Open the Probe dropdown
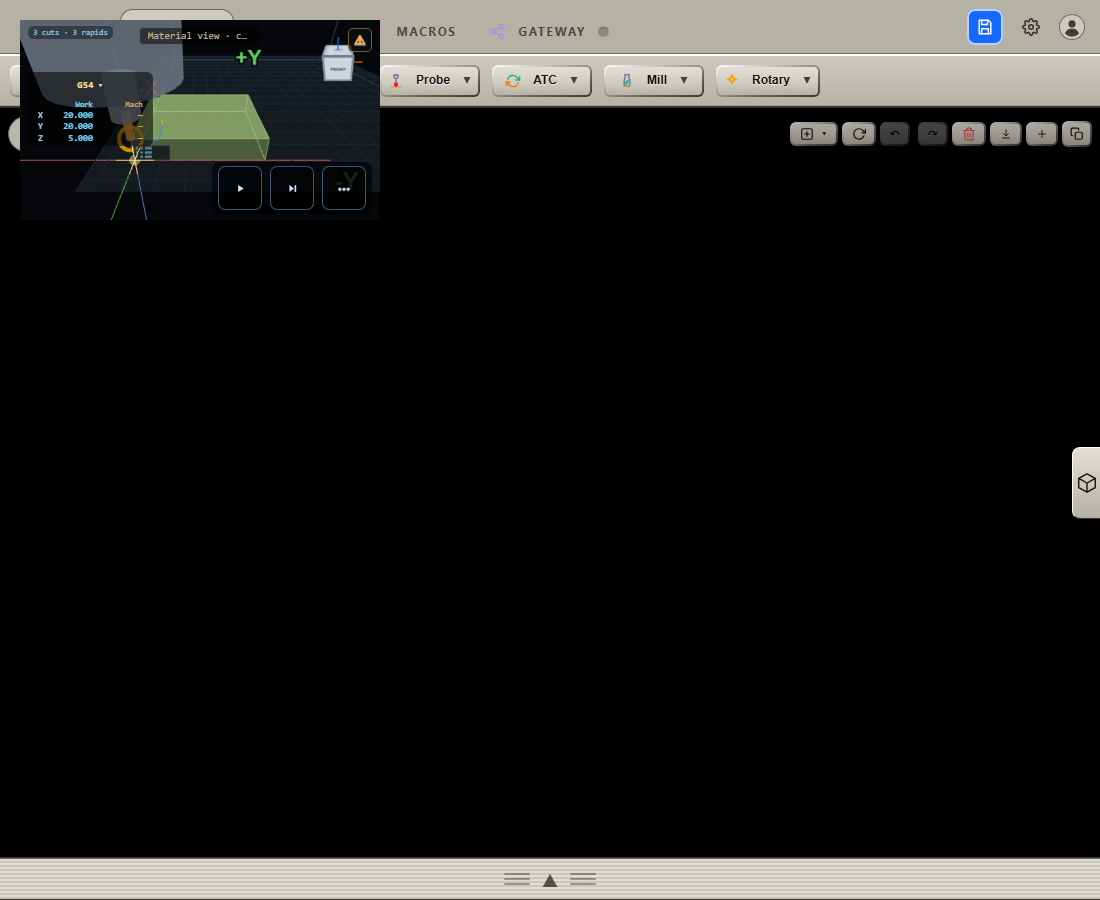1100x900 pixels. point(430,81)
